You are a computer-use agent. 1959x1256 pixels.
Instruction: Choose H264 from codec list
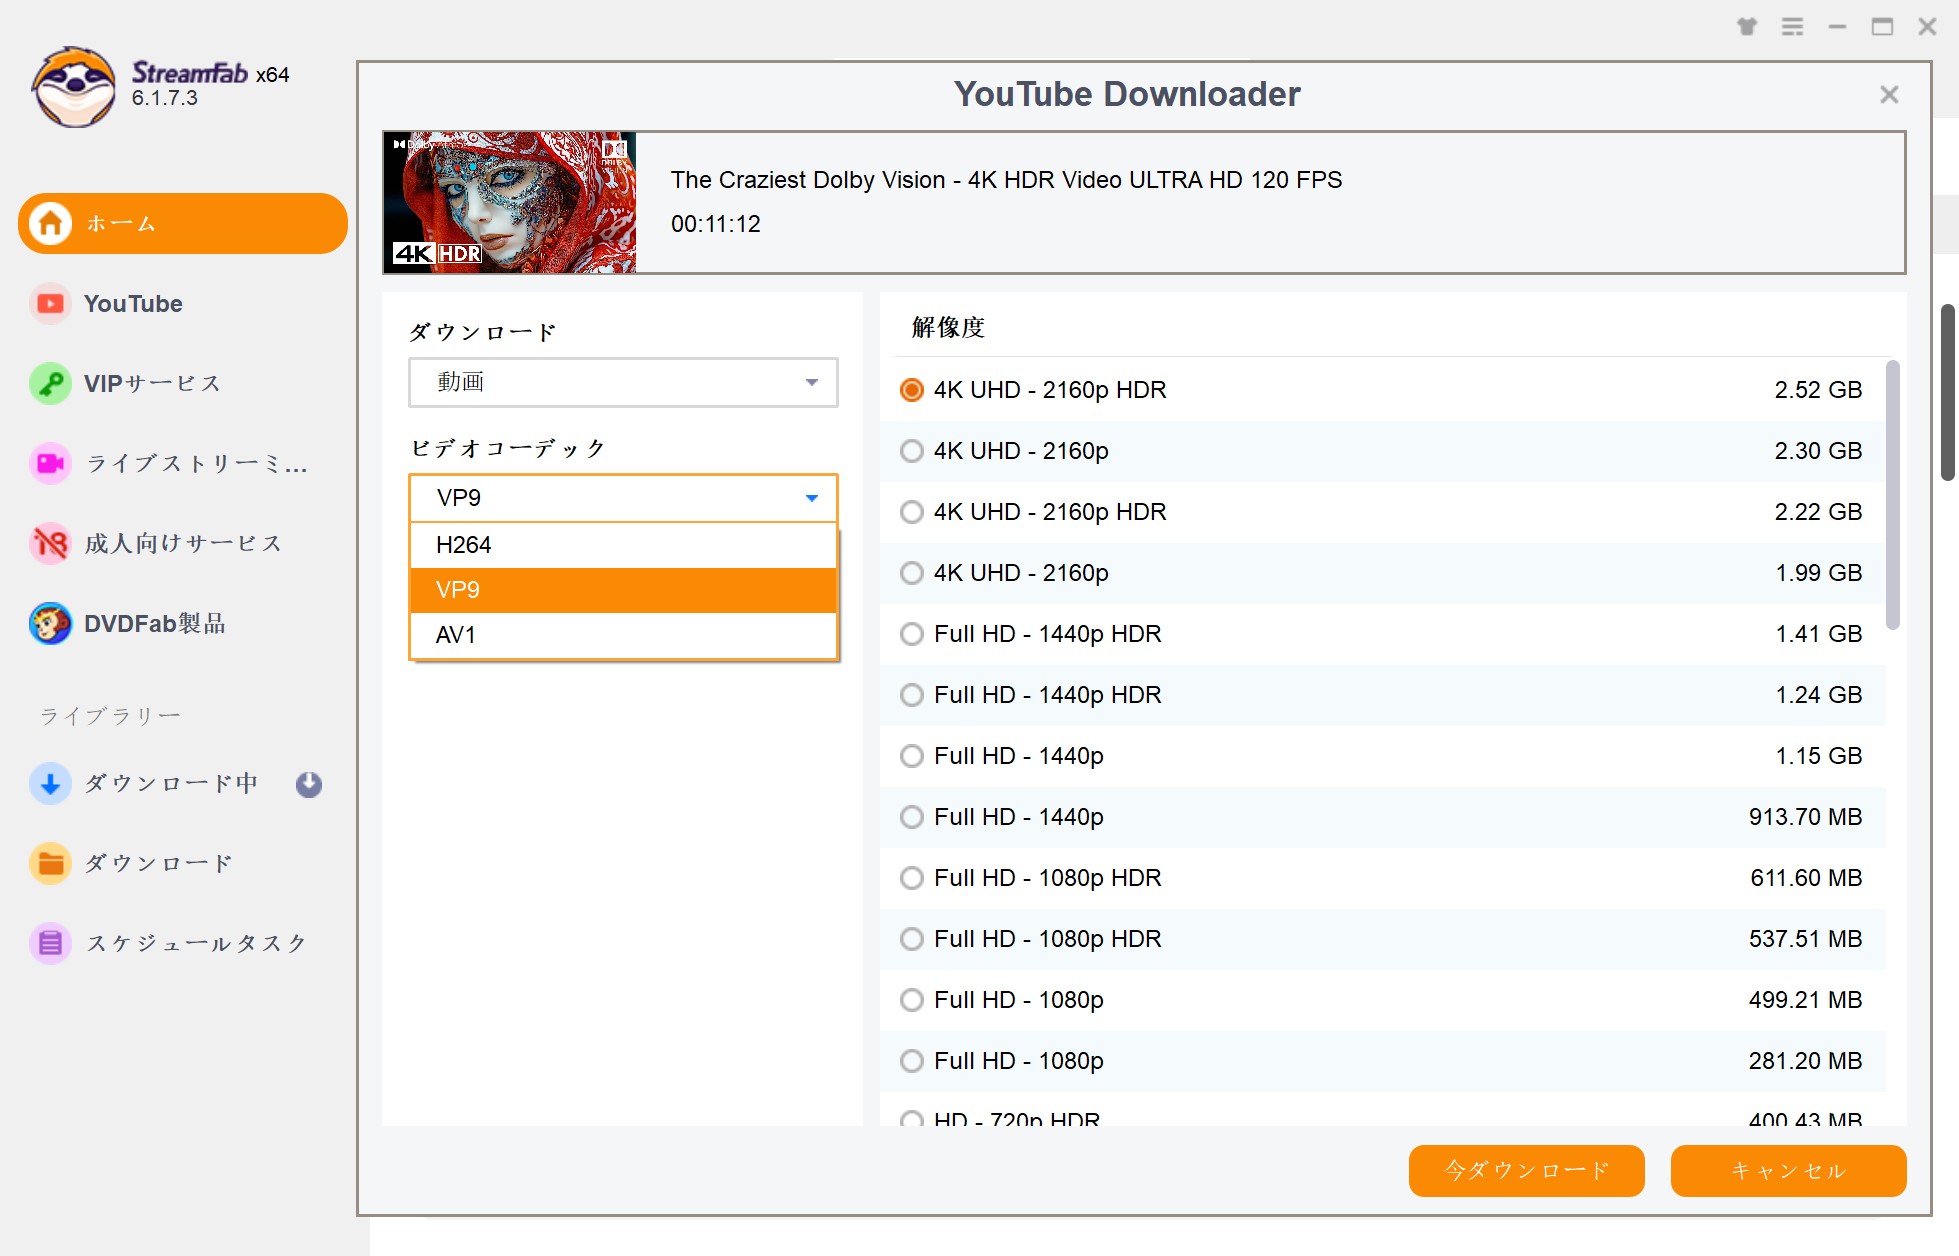click(x=623, y=545)
